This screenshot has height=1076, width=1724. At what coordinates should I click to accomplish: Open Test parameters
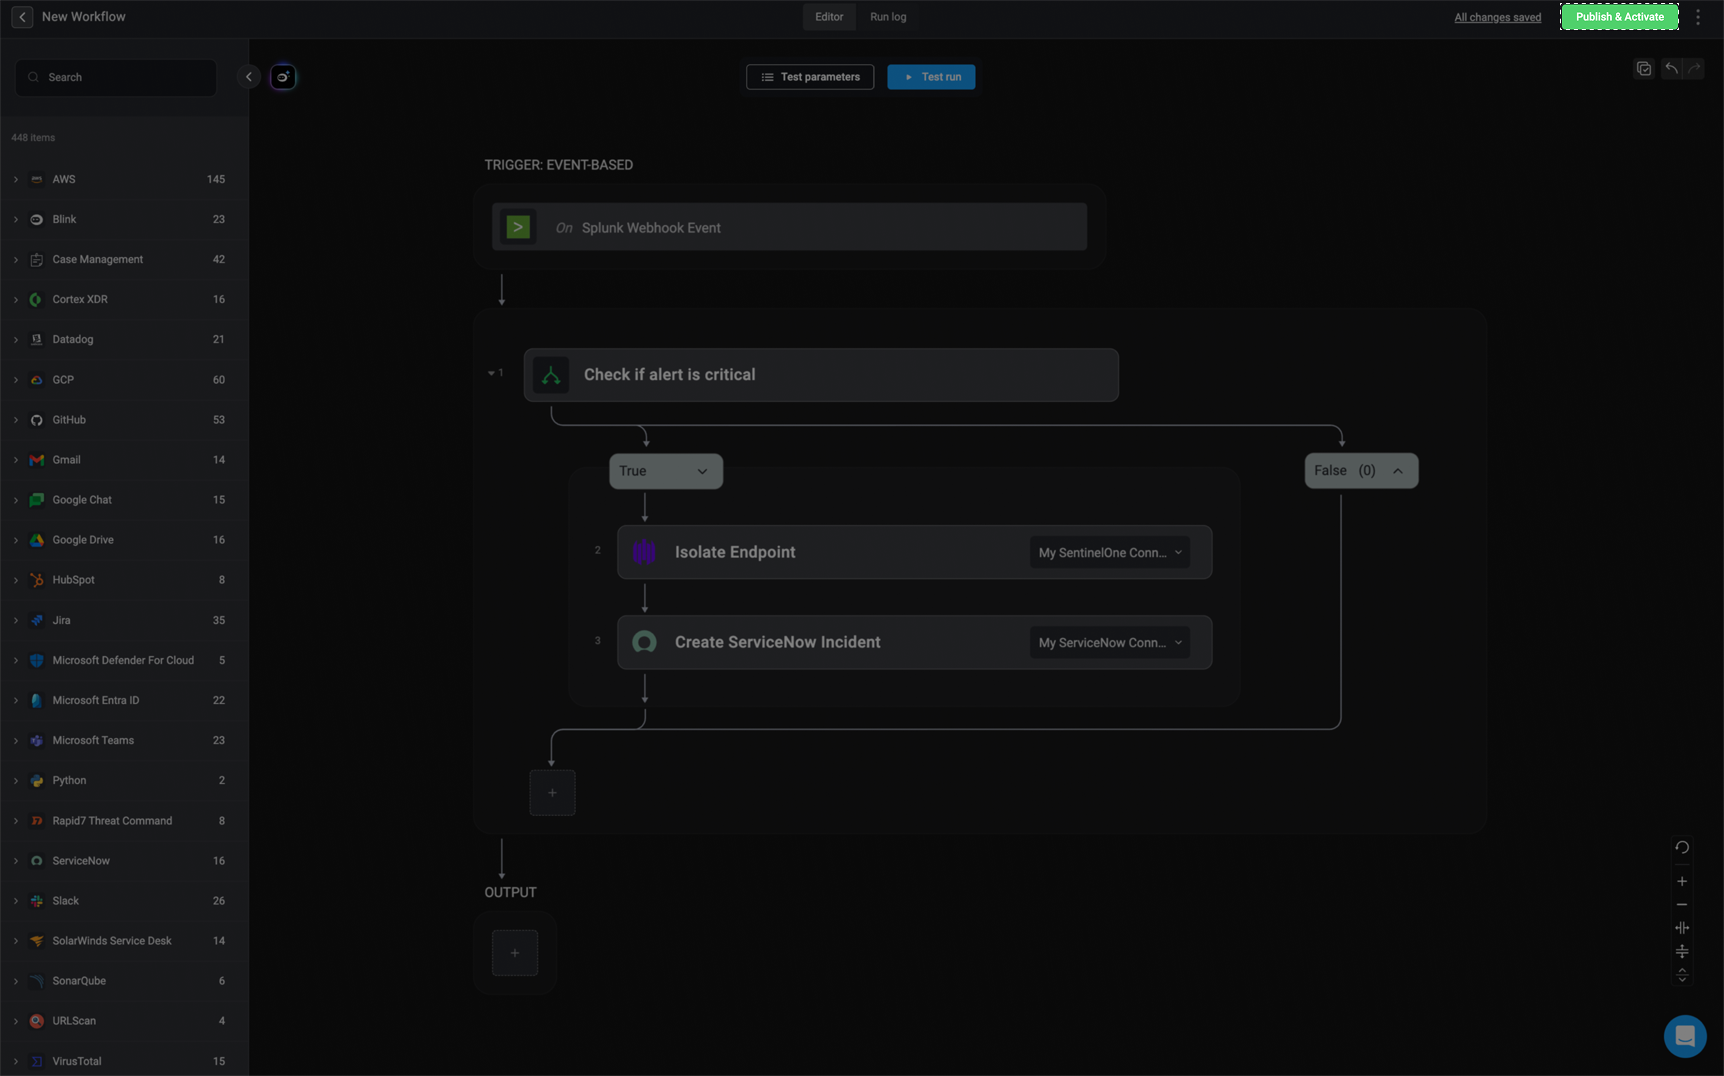coord(810,77)
